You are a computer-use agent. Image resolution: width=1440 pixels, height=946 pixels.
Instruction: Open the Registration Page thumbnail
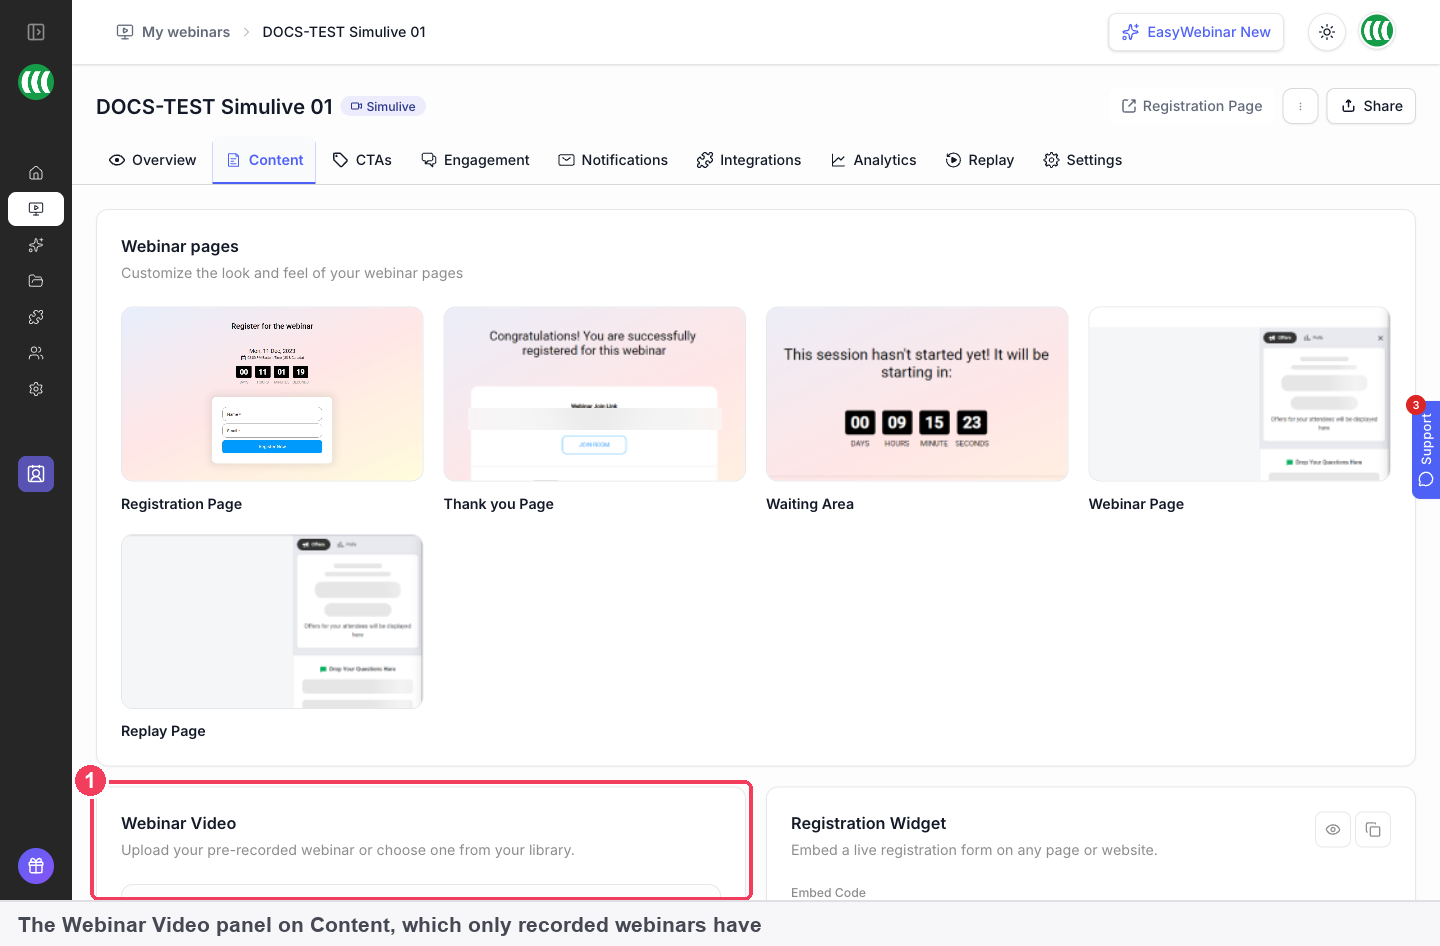coord(272,394)
